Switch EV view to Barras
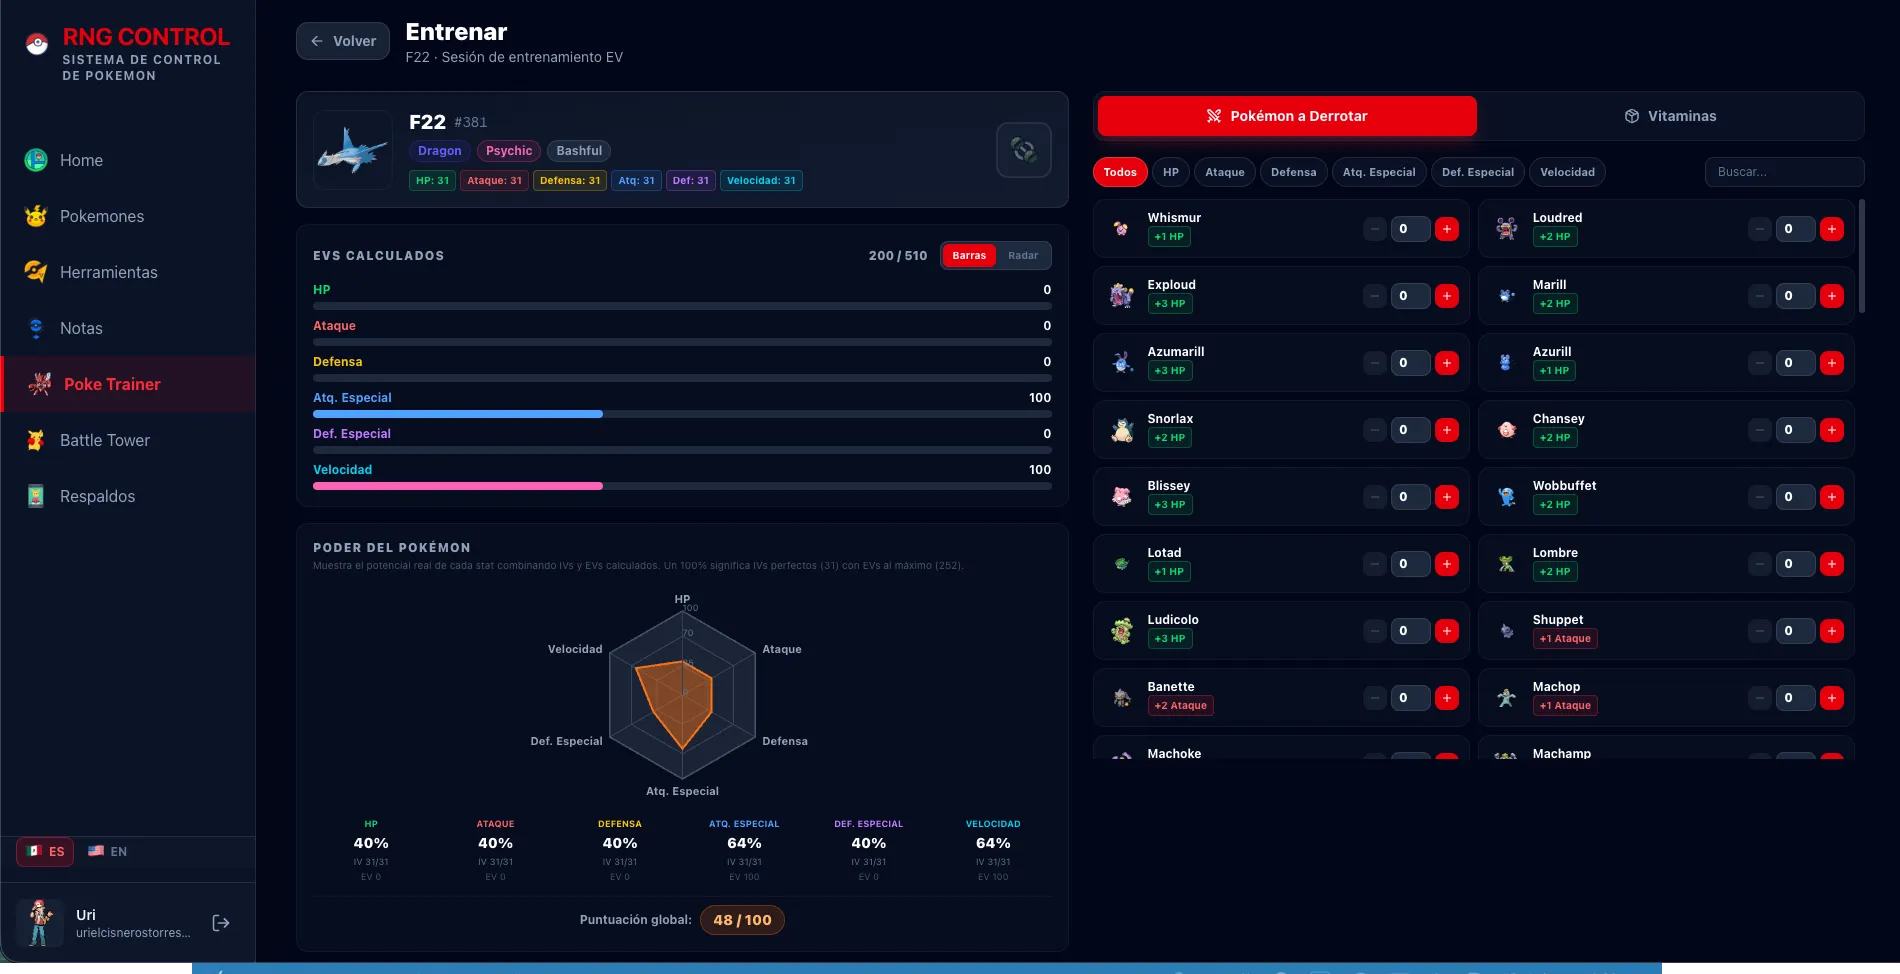Viewport: 1900px width, 974px height. pos(969,256)
